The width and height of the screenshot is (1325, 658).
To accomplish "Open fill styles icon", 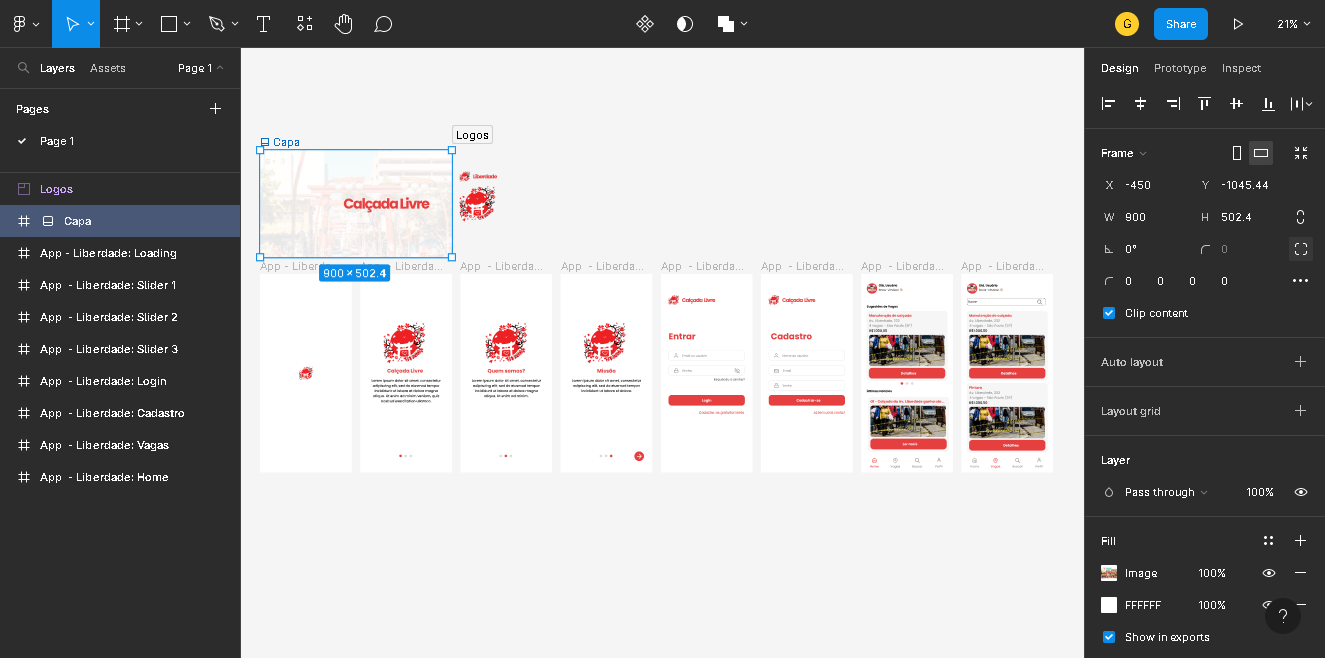I will coord(1268,541).
